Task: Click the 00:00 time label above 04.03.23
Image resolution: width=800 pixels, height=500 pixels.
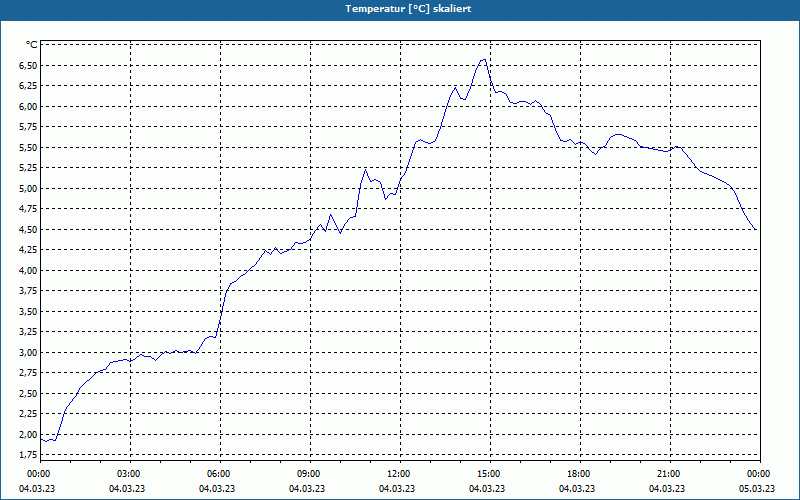Action: pyautogui.click(x=38, y=474)
